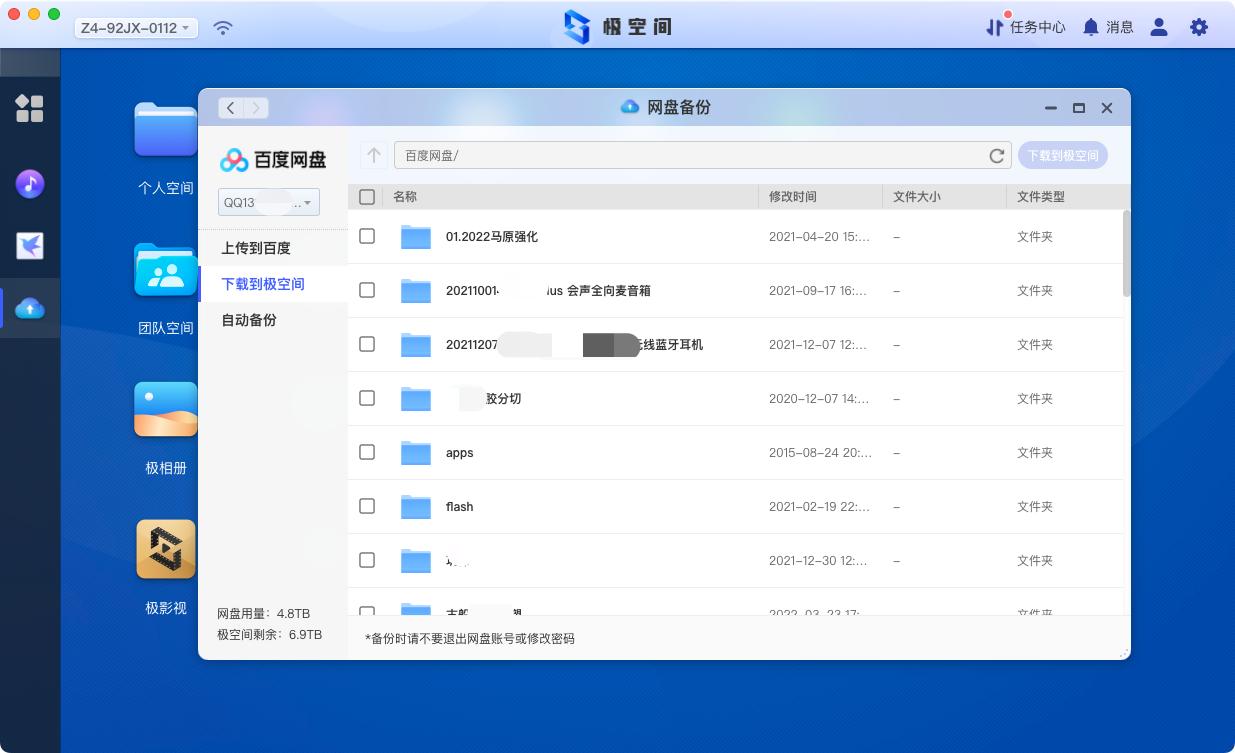This screenshot has width=1235, height=753.
Task: Click the 下载到极空间 button
Action: [x=1060, y=155]
